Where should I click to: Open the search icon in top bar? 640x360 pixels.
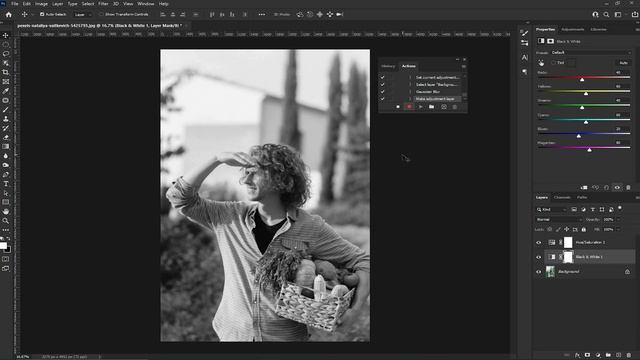(607, 14)
